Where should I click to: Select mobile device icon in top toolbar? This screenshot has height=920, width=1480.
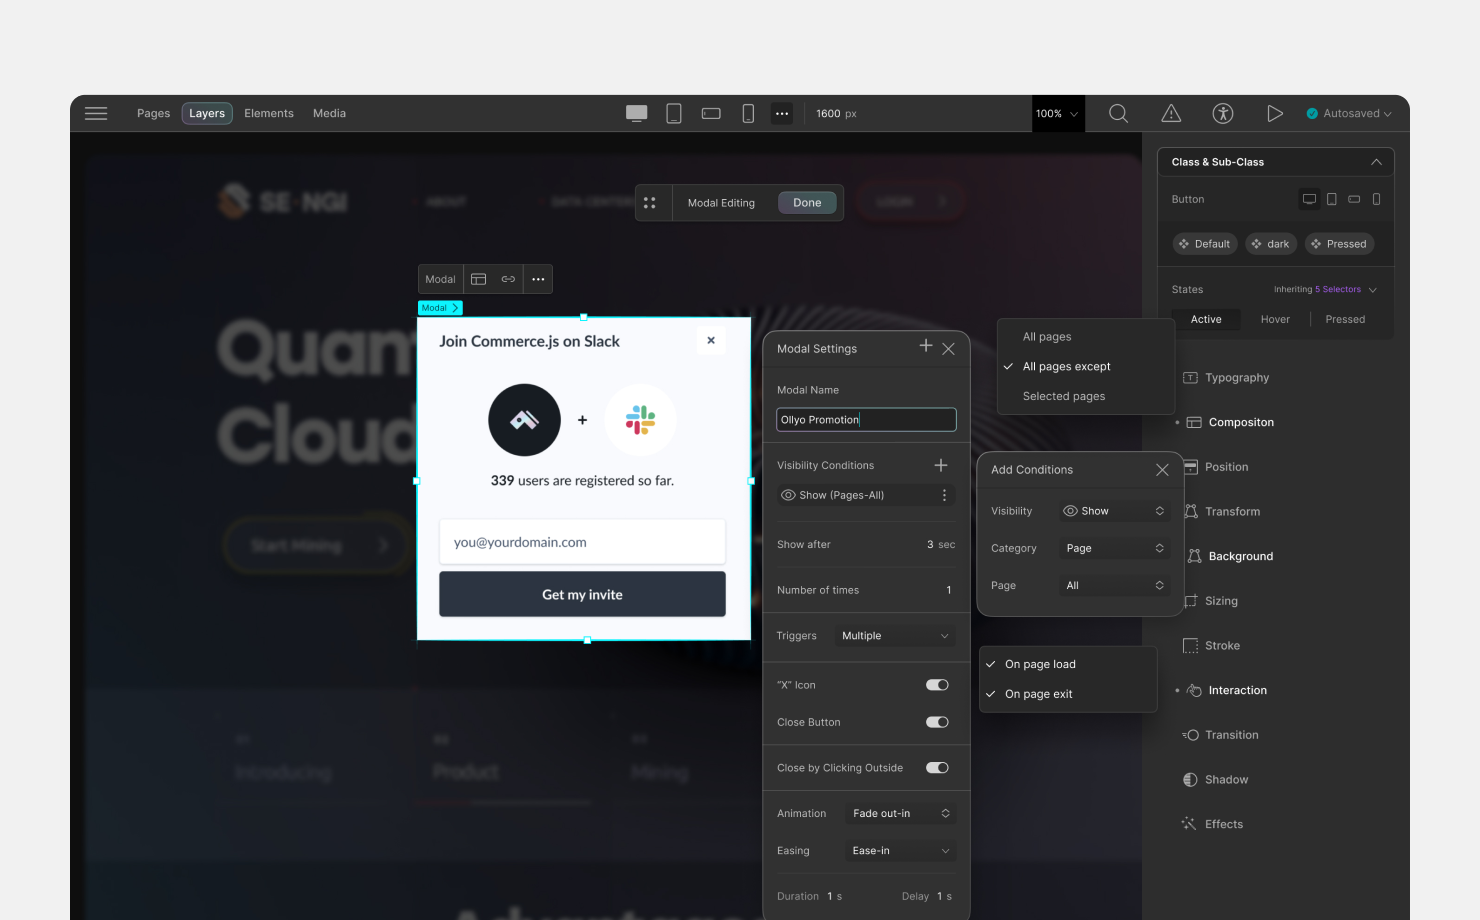coord(748,113)
